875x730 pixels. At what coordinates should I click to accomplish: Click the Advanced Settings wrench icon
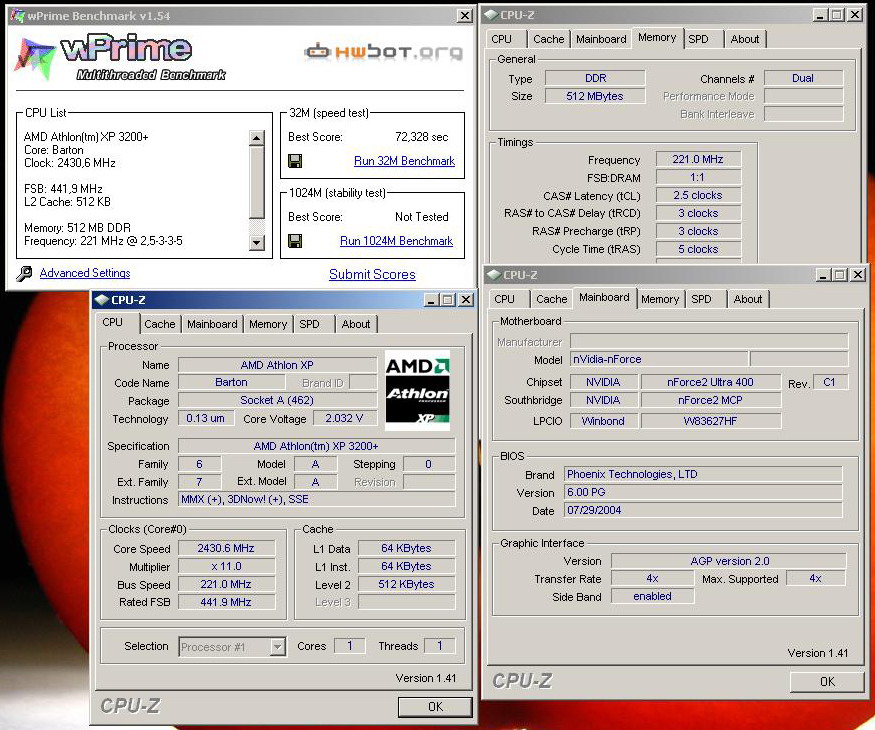tap(24, 273)
